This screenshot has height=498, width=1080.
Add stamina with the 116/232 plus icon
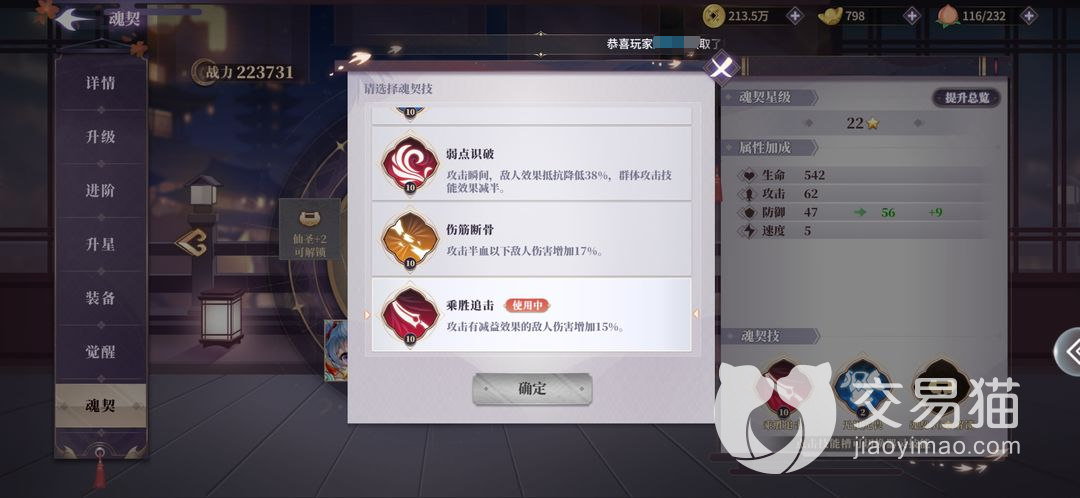coord(1028,15)
